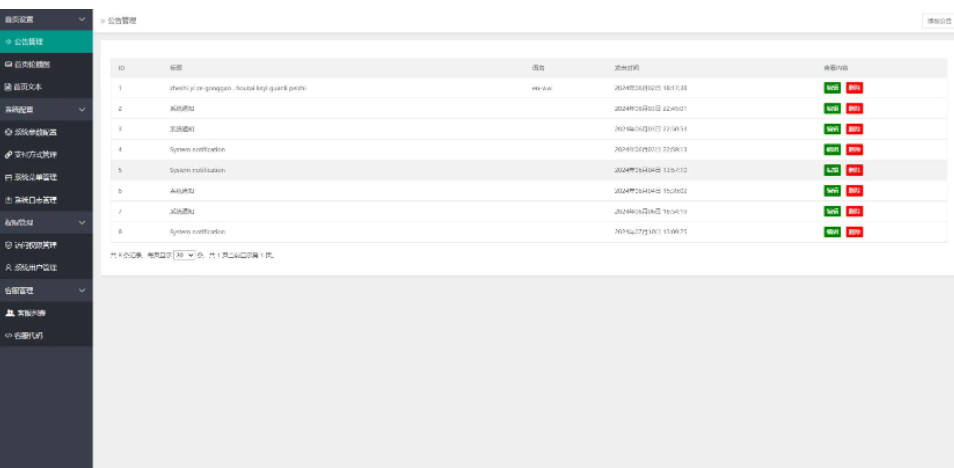Open the 首页文本 document icon item
The image size is (954, 468).
[8, 87]
